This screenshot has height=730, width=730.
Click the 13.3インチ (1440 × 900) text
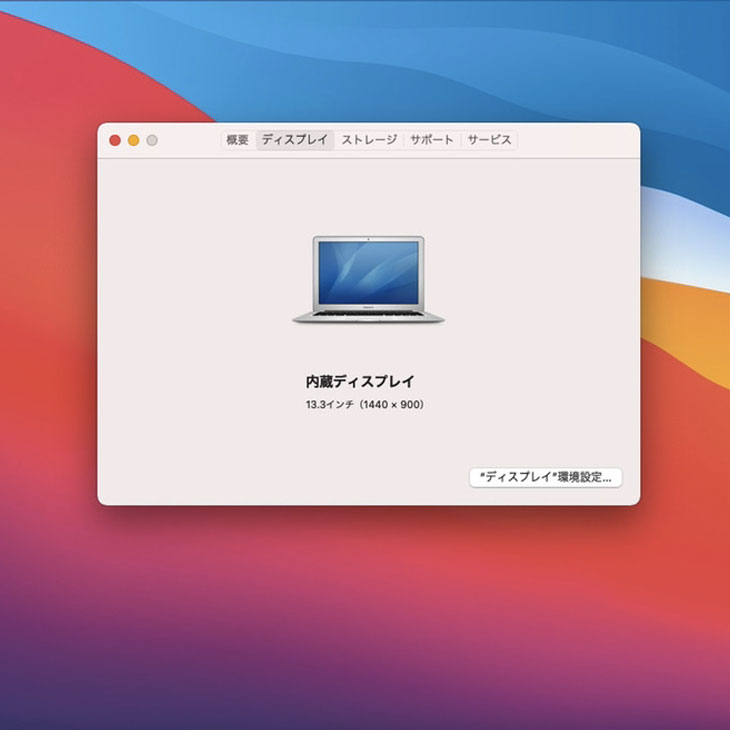tap(365, 405)
